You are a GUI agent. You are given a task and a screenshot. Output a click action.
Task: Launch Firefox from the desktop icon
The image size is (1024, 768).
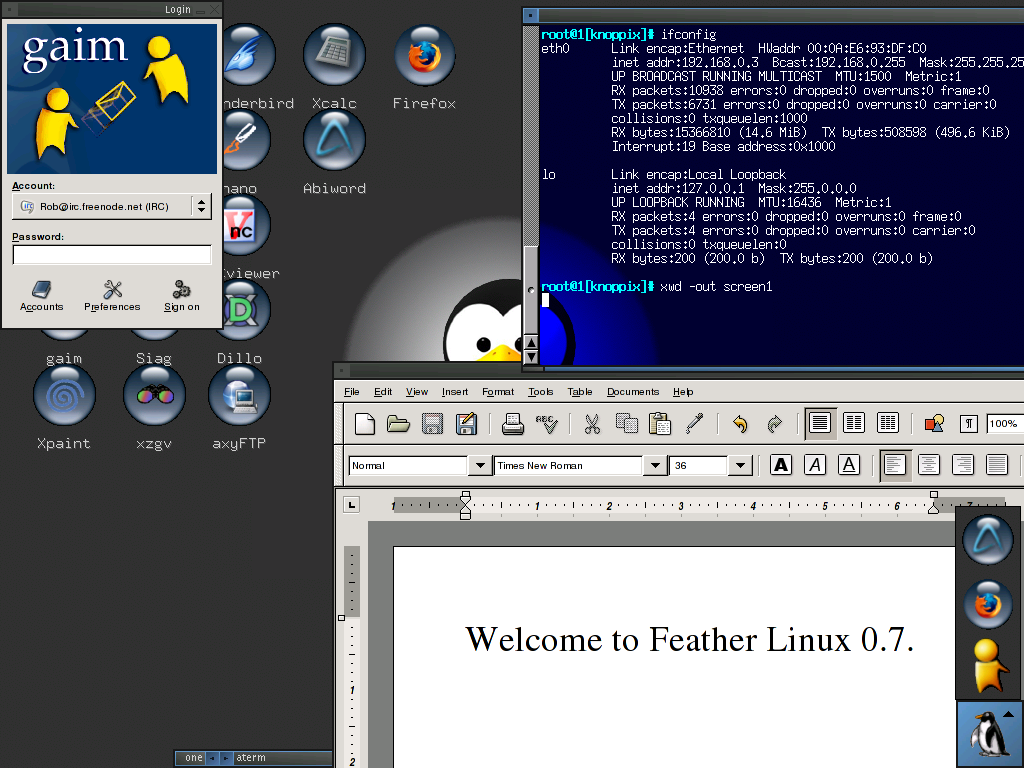click(424, 55)
